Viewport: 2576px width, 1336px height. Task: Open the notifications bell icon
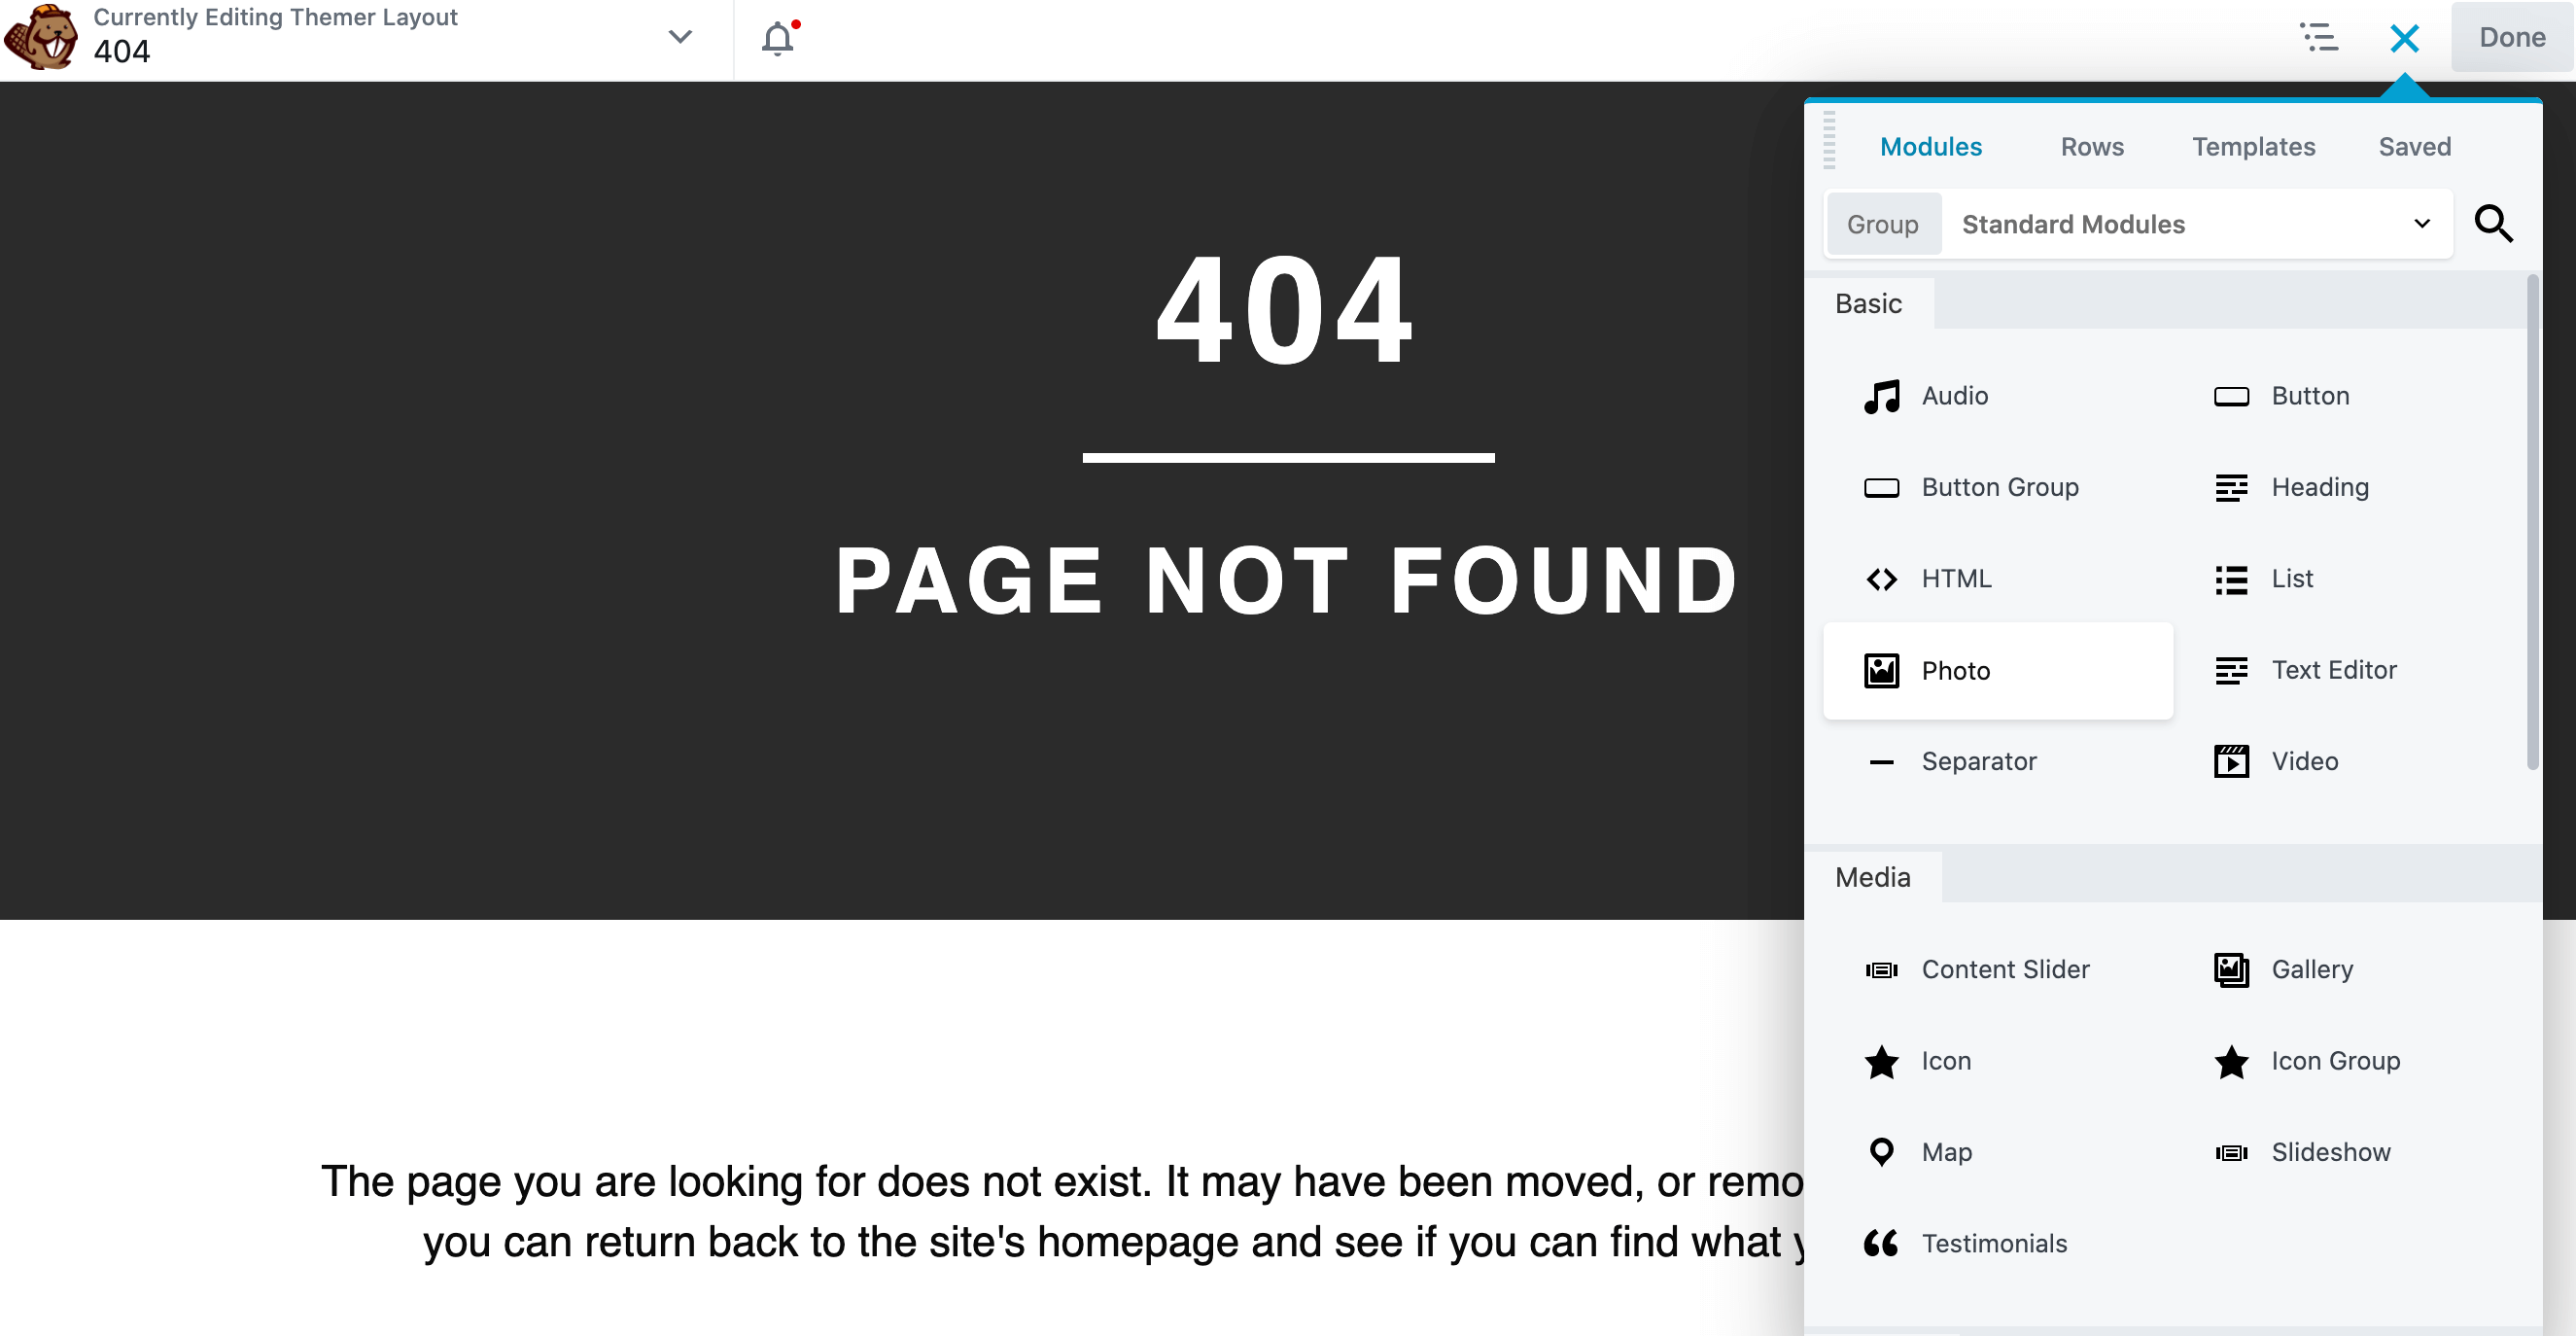pos(778,39)
